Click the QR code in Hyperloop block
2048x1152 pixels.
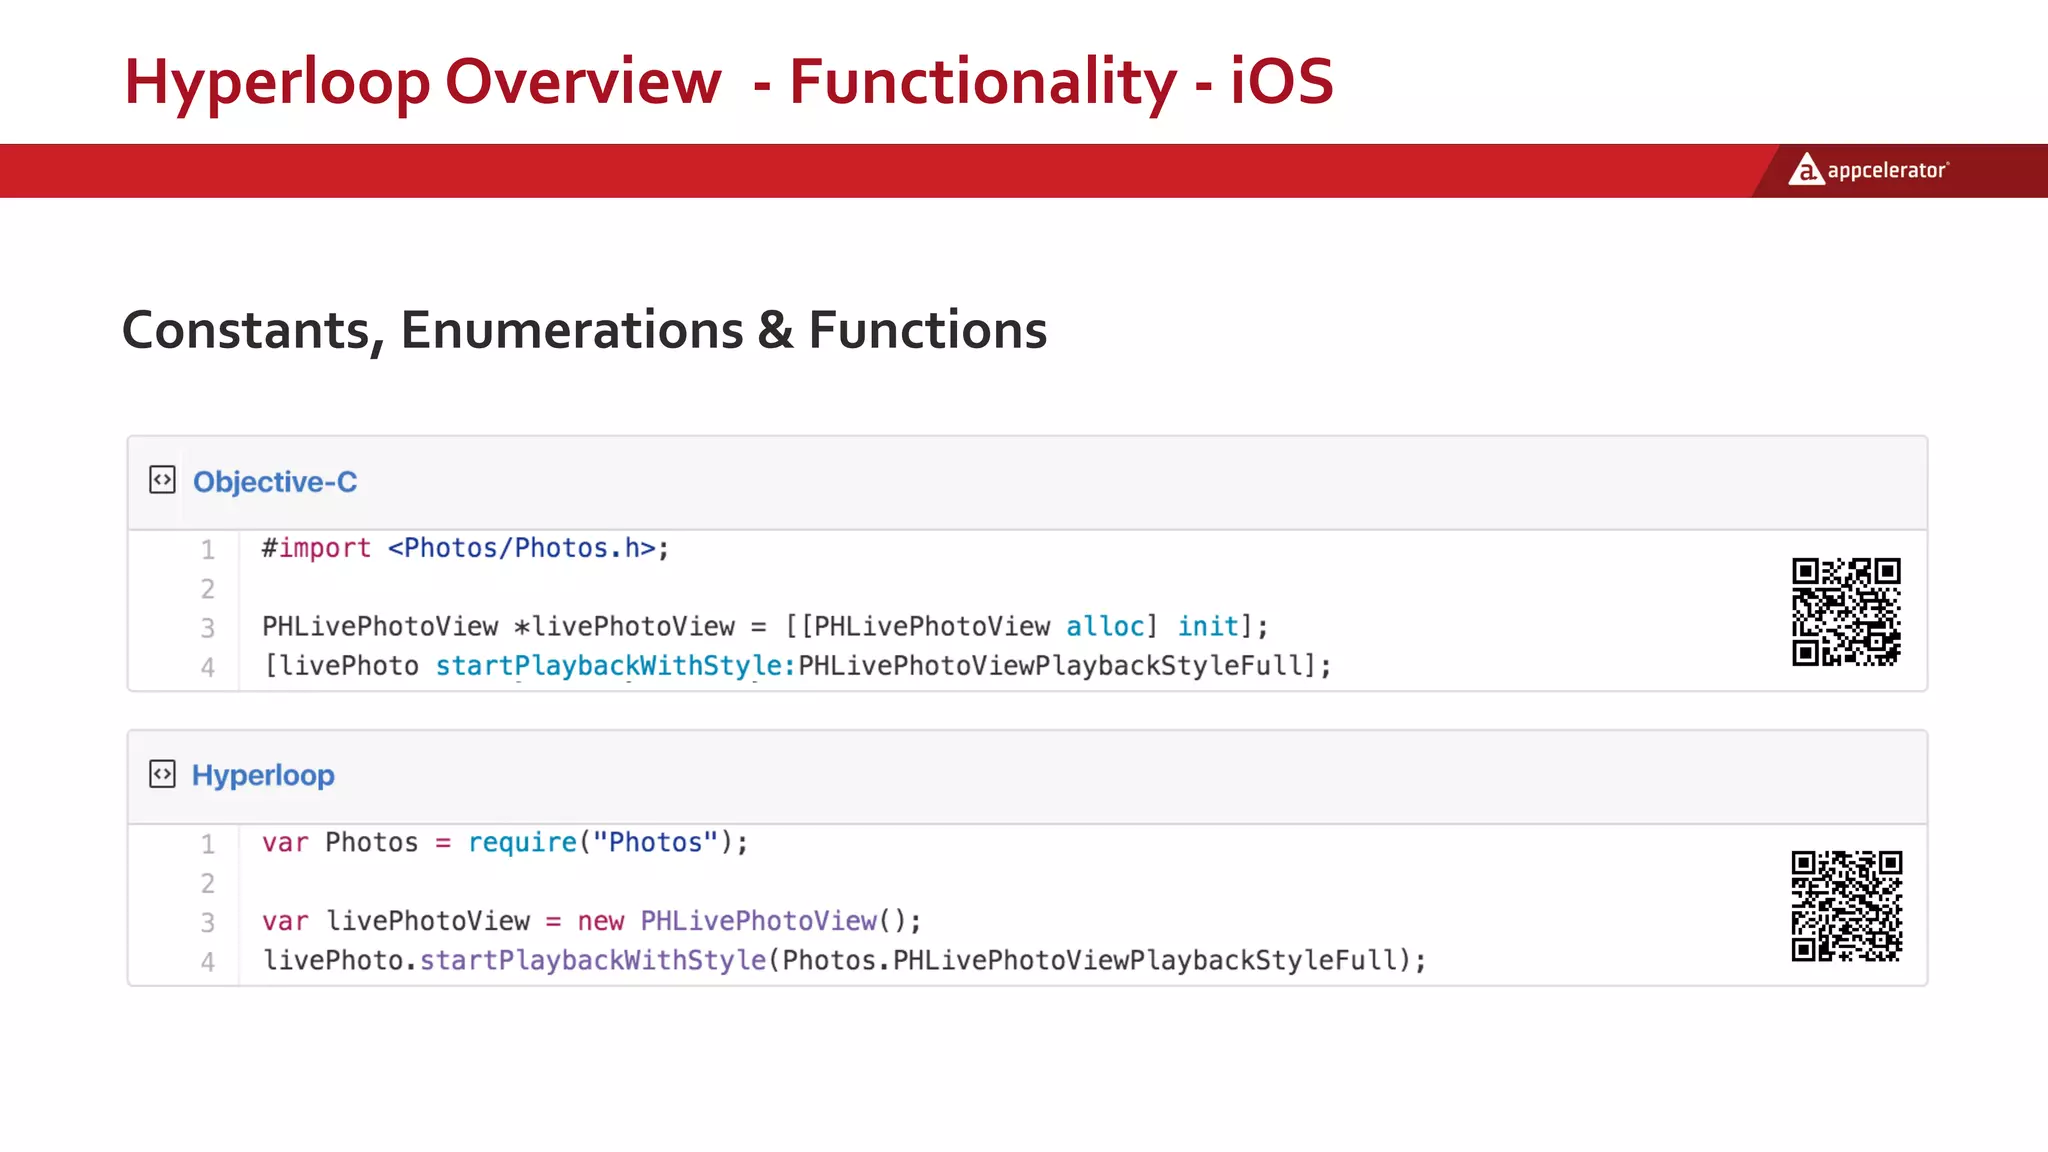coord(1846,906)
